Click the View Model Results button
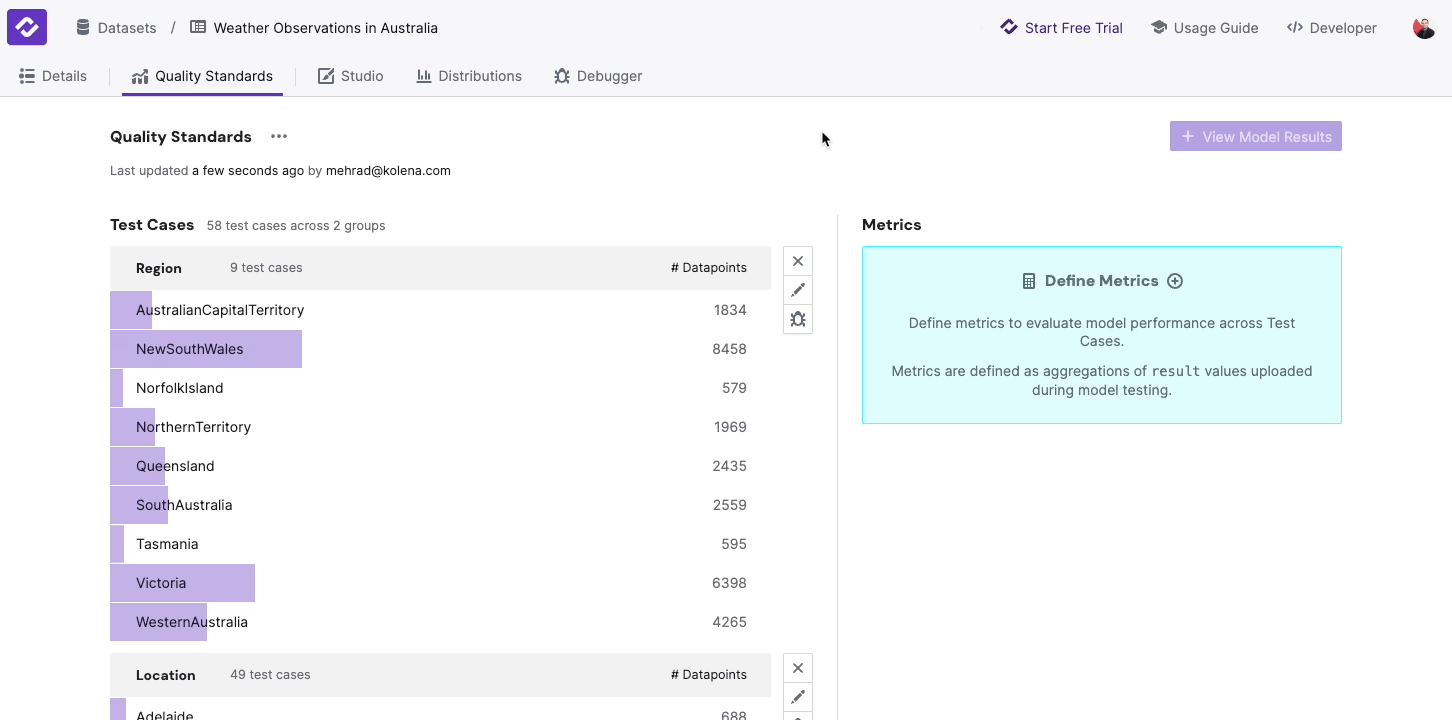 click(1255, 137)
